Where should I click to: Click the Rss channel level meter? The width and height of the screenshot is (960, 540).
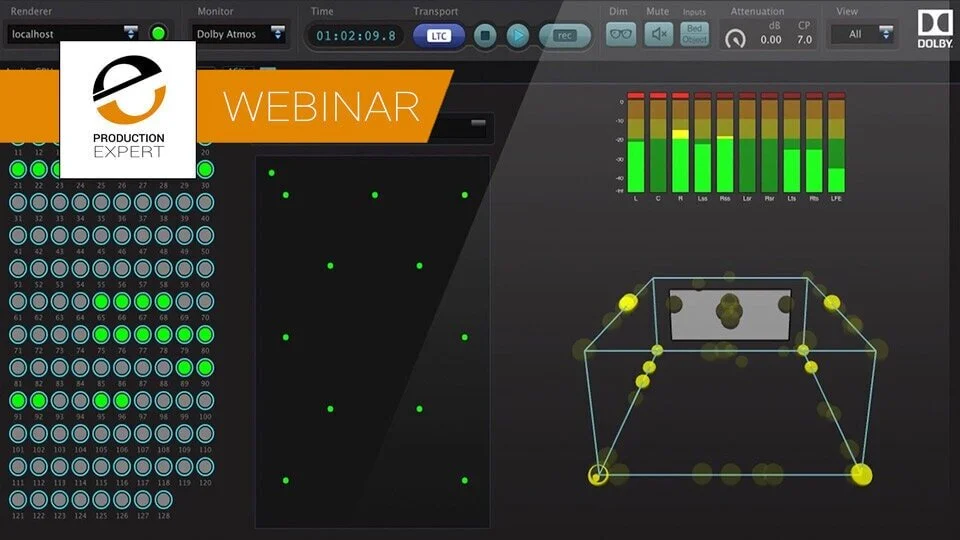tap(725, 143)
